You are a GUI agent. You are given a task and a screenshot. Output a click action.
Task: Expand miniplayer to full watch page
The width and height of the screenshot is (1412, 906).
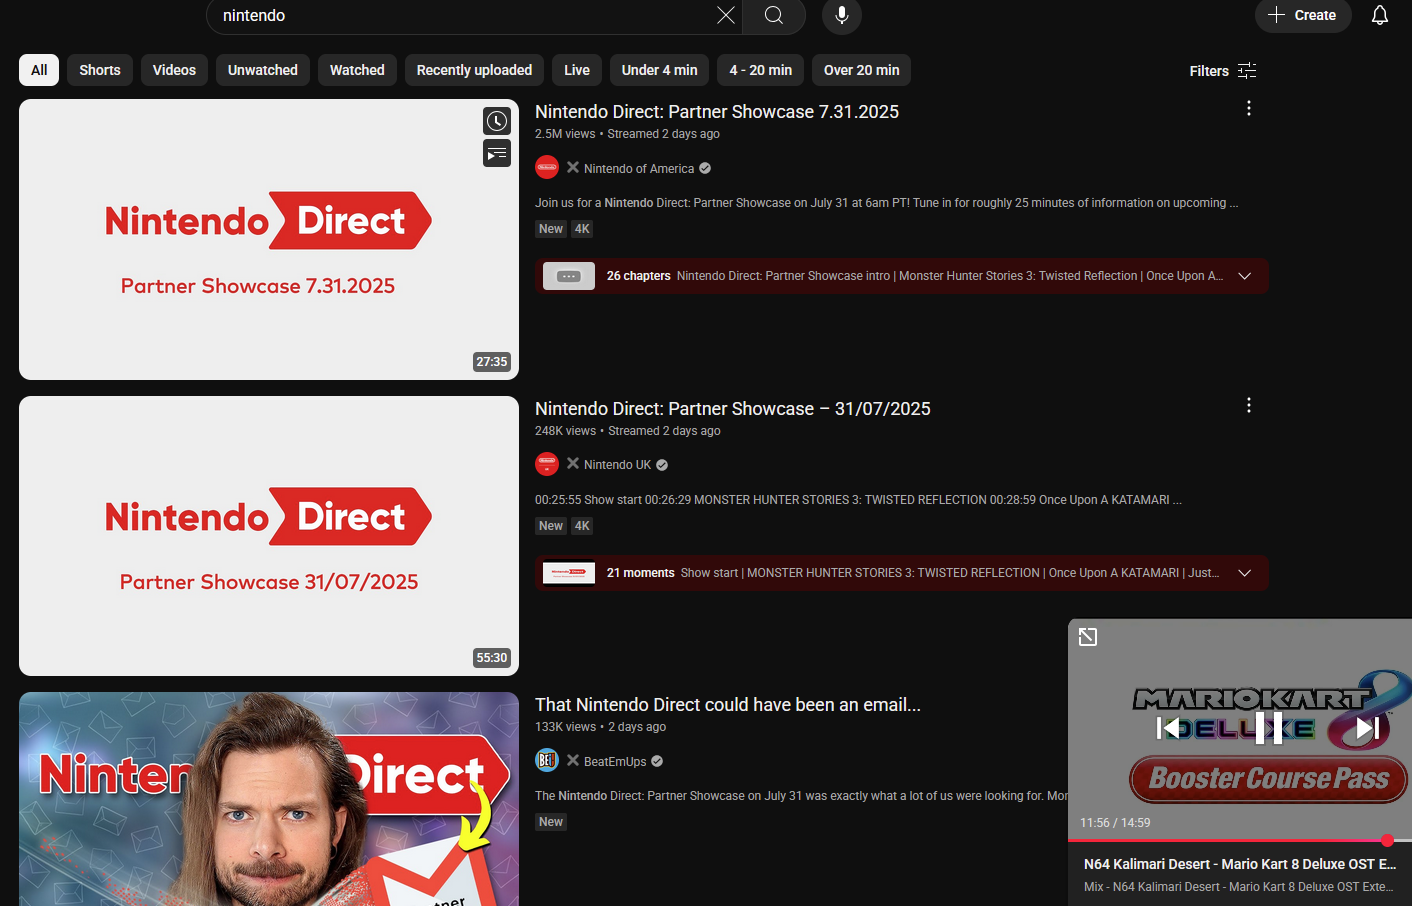tap(1088, 637)
